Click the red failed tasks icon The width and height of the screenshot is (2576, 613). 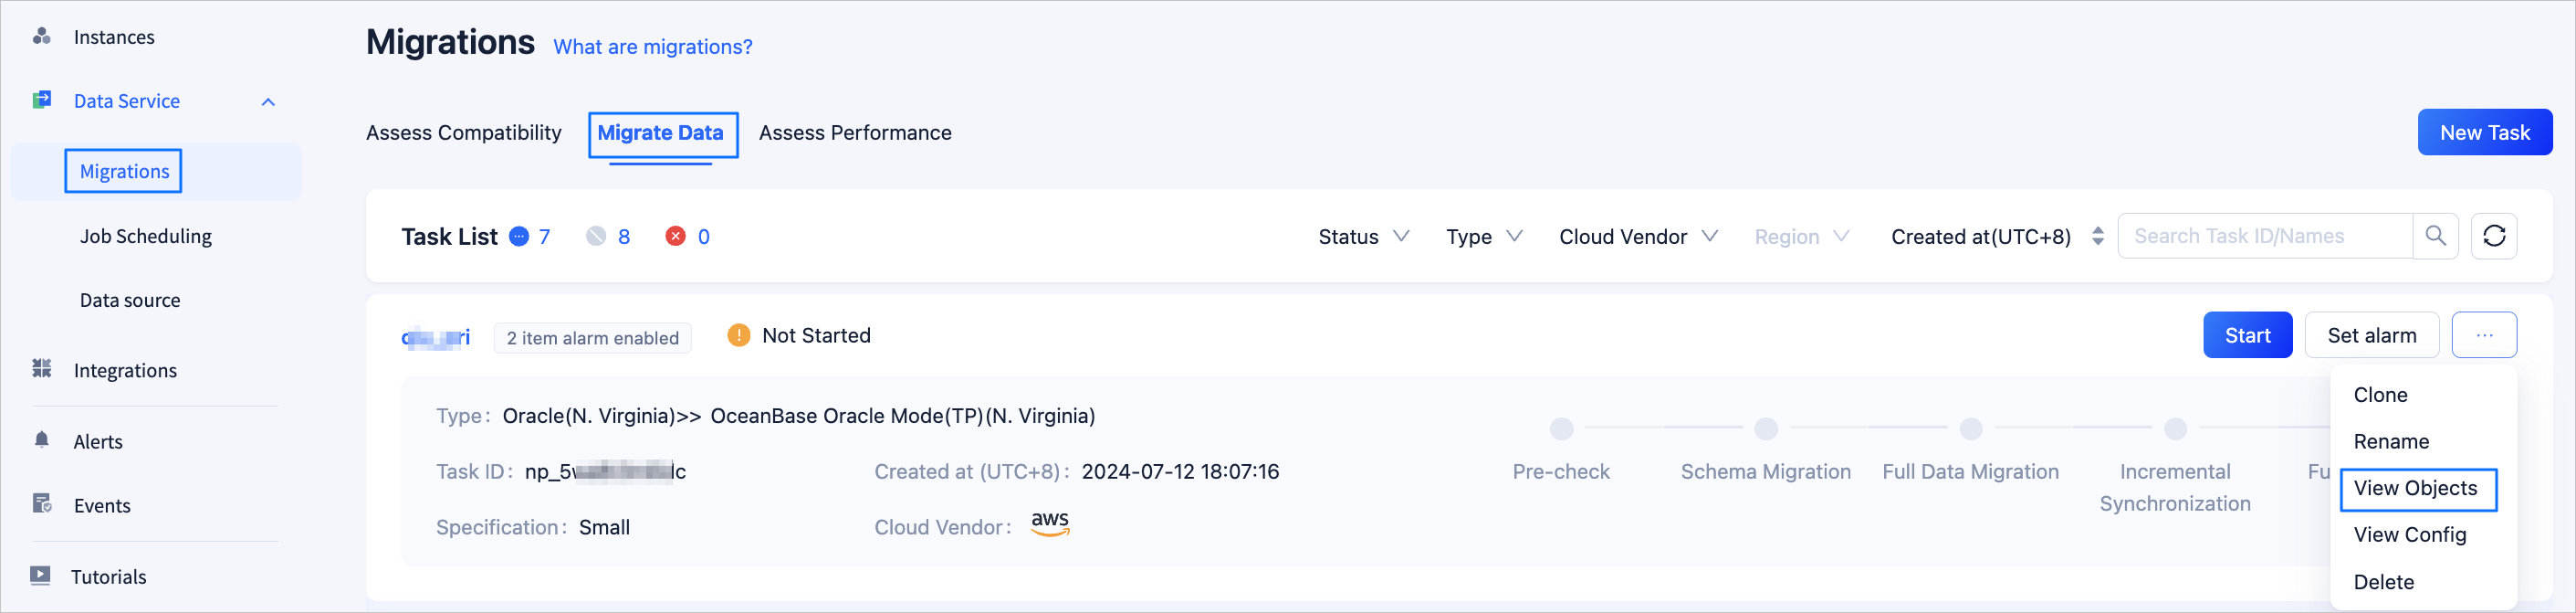(676, 236)
